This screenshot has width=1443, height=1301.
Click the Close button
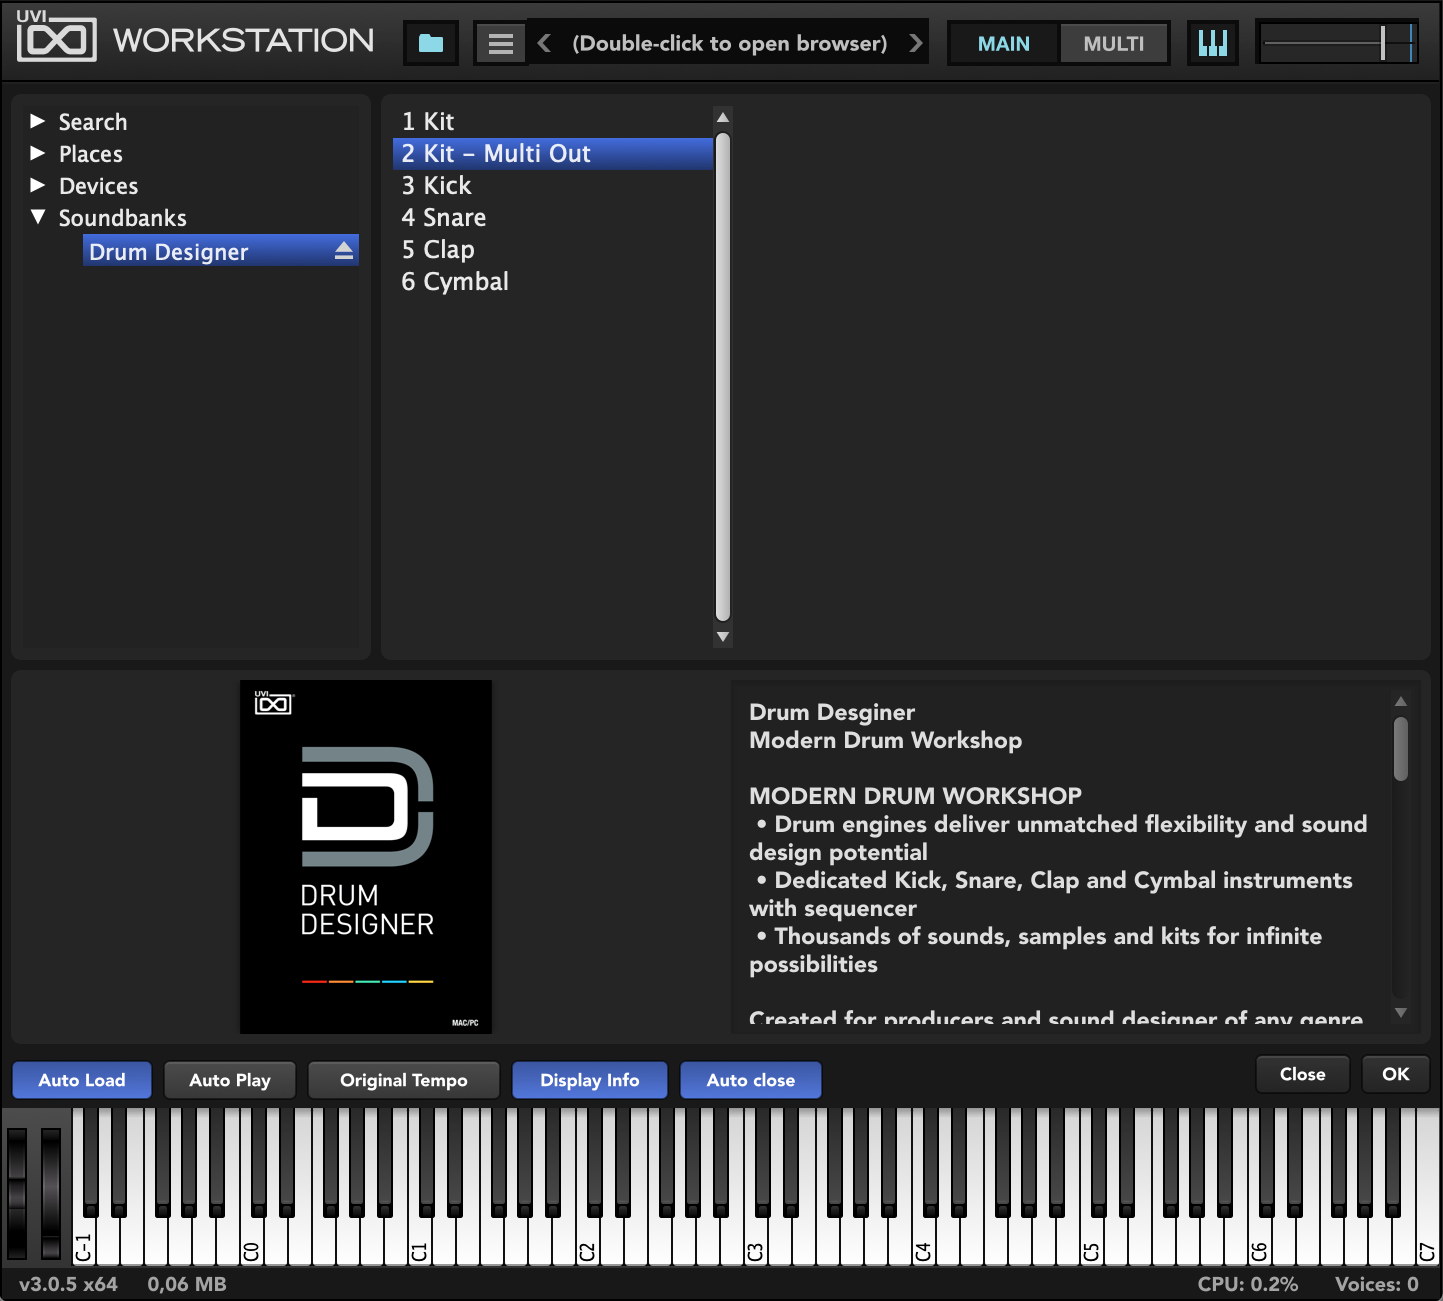tap(1303, 1074)
